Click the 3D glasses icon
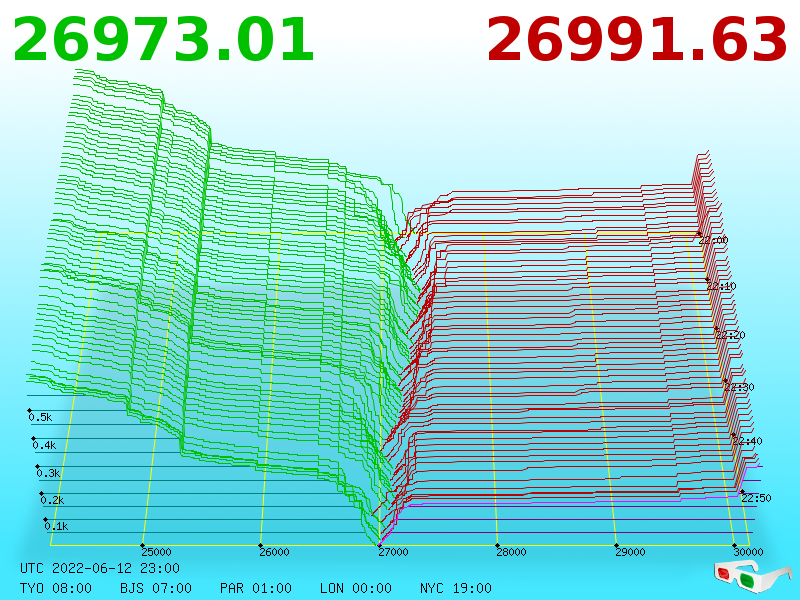 [x=753, y=575]
